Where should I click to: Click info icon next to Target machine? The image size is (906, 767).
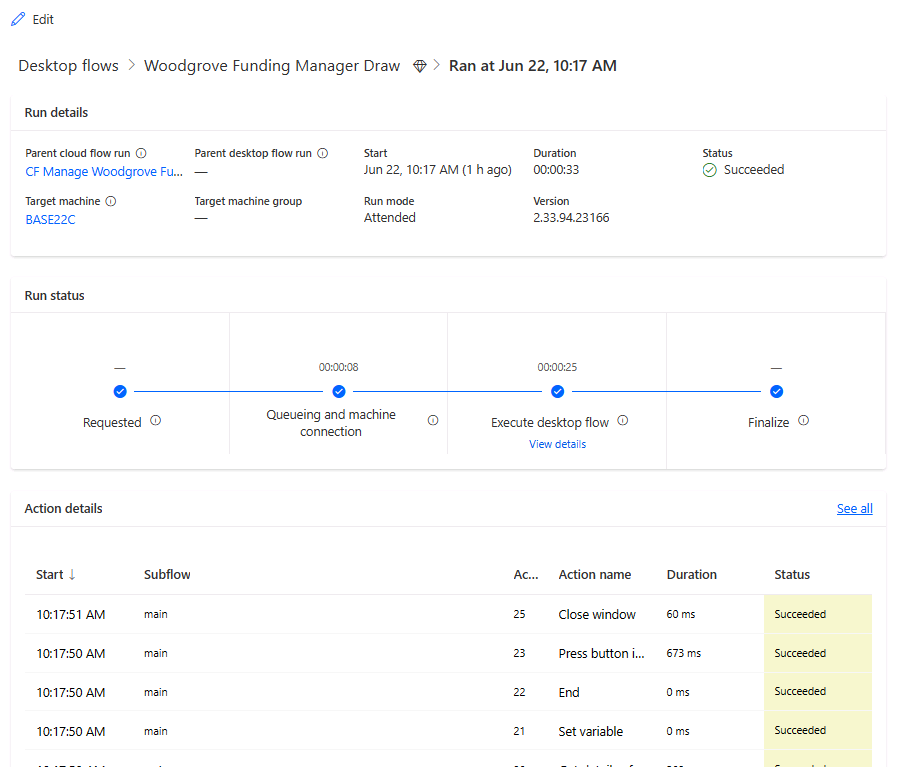click(x=111, y=201)
